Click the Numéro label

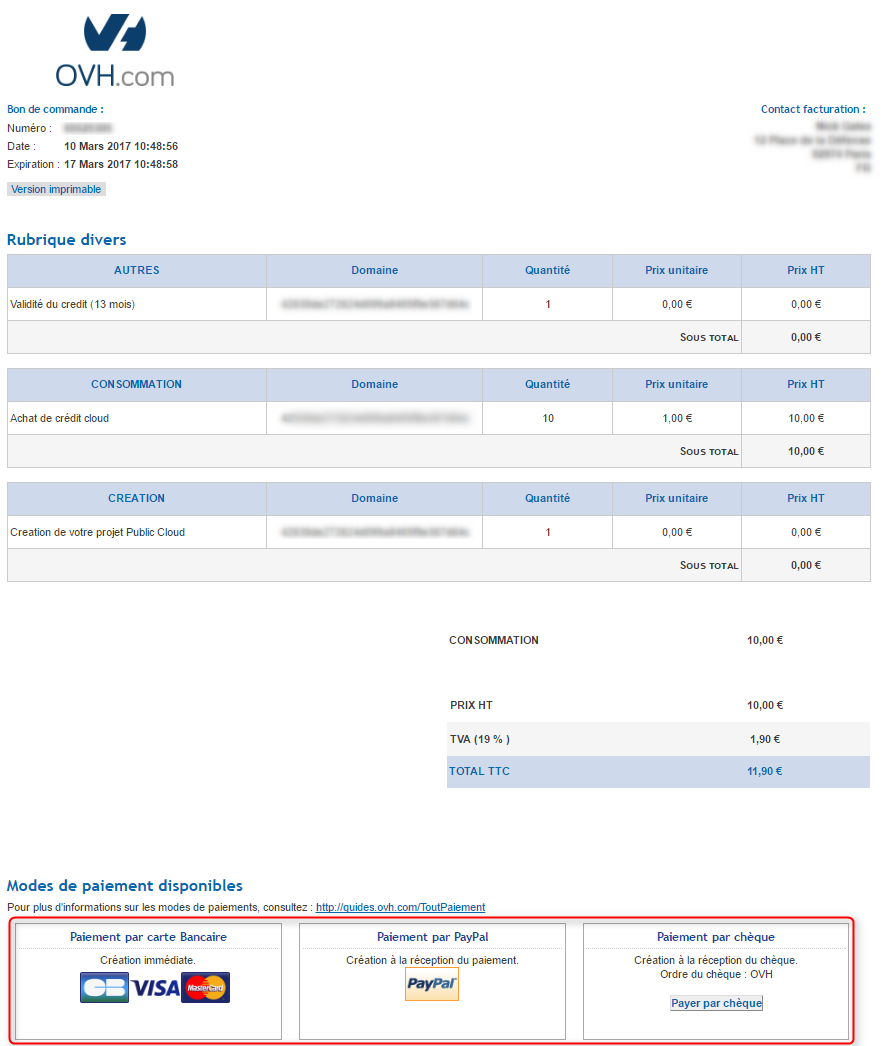tap(29, 128)
